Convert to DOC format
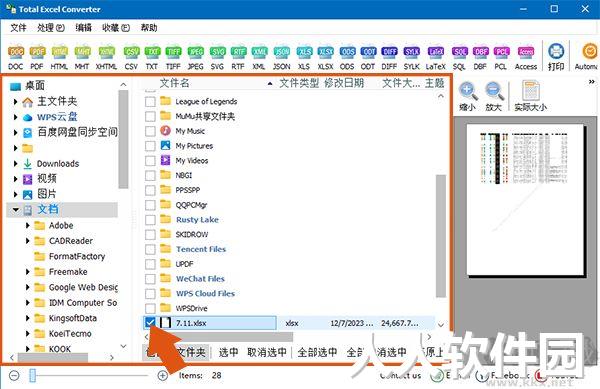 click(x=16, y=57)
